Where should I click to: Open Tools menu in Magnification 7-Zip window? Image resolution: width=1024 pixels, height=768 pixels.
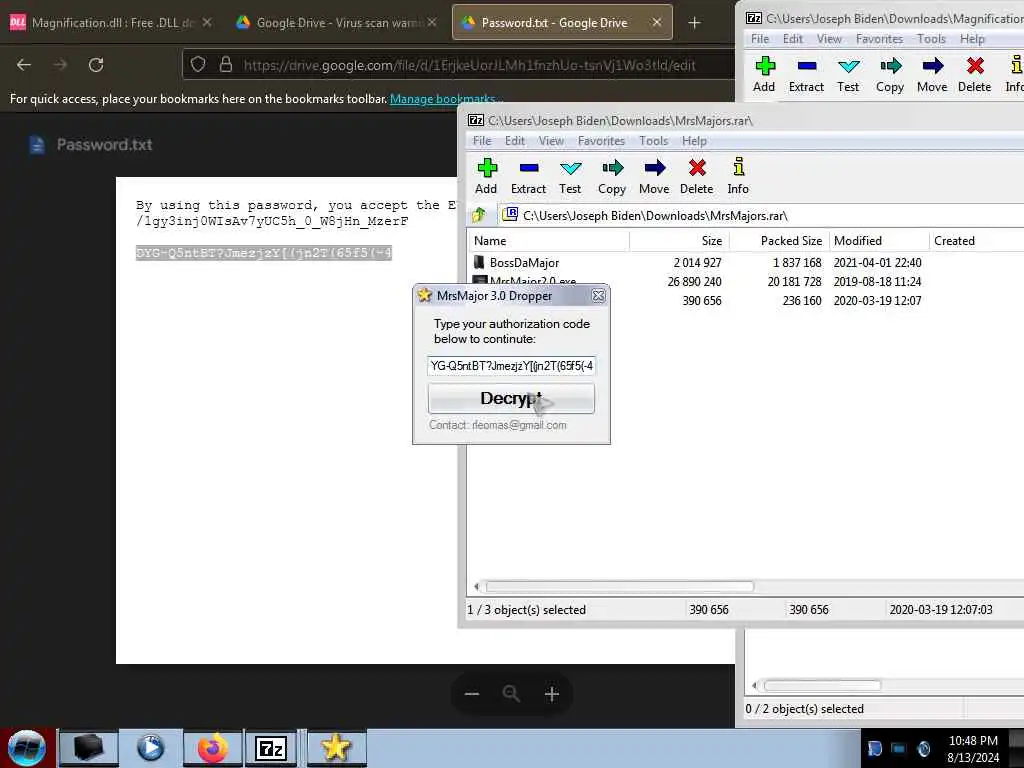[931, 39]
